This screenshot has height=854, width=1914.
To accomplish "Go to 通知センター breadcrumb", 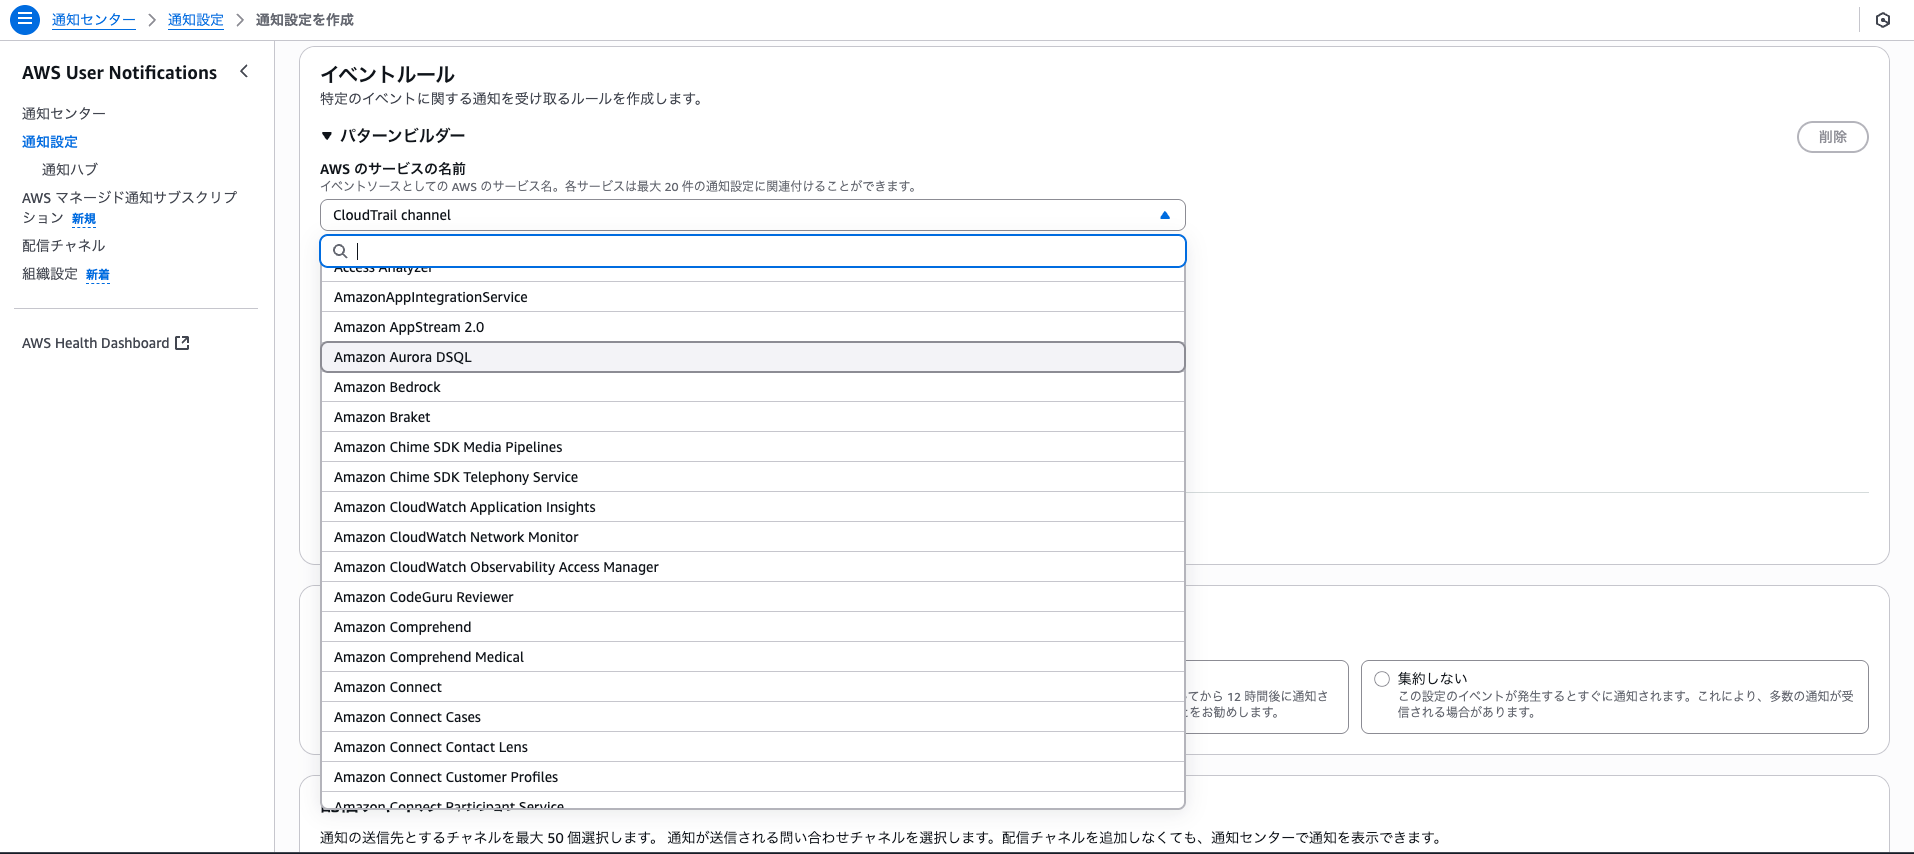I will click(93, 20).
